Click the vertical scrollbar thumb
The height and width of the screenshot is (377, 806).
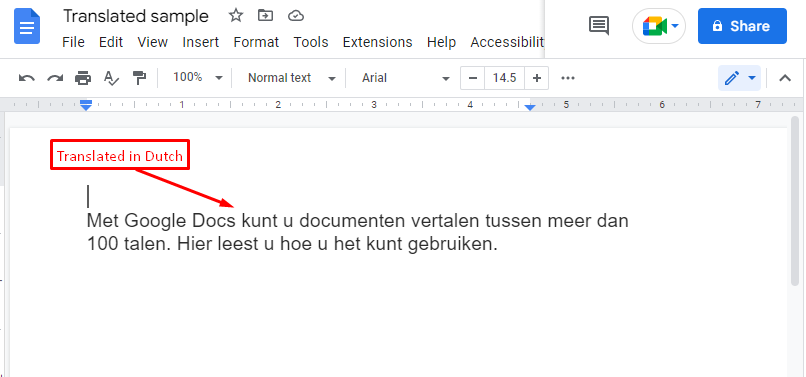(x=795, y=201)
